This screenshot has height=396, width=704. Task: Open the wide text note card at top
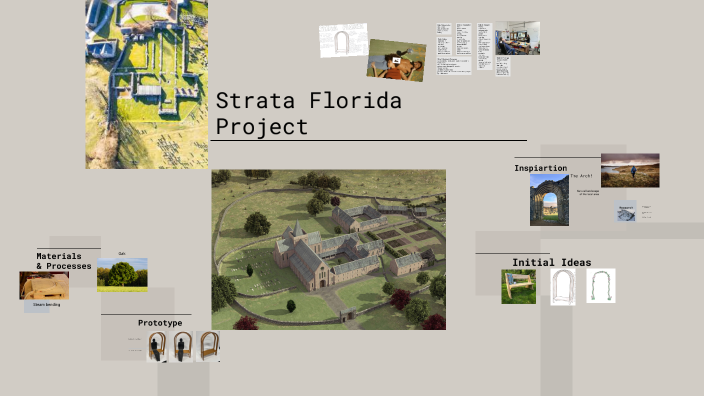453,66
